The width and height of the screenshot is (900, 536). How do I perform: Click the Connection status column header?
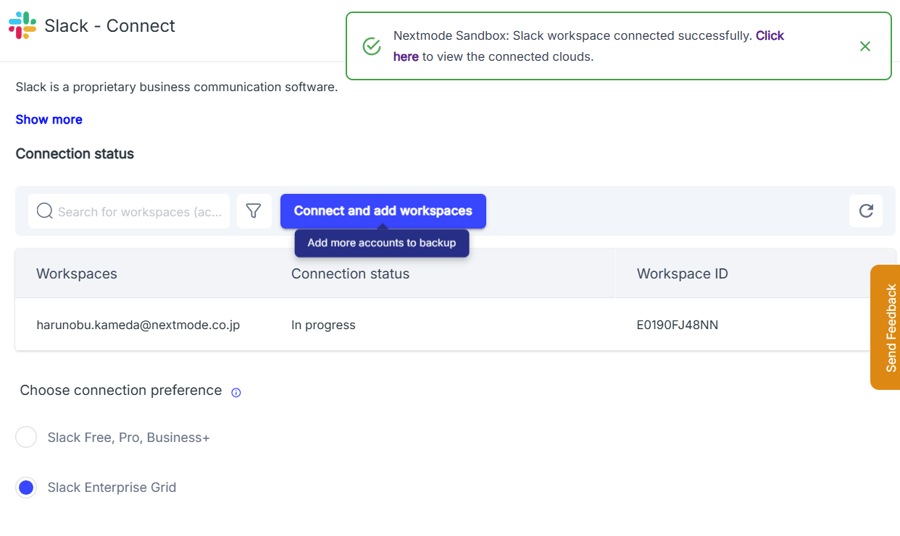(x=350, y=274)
